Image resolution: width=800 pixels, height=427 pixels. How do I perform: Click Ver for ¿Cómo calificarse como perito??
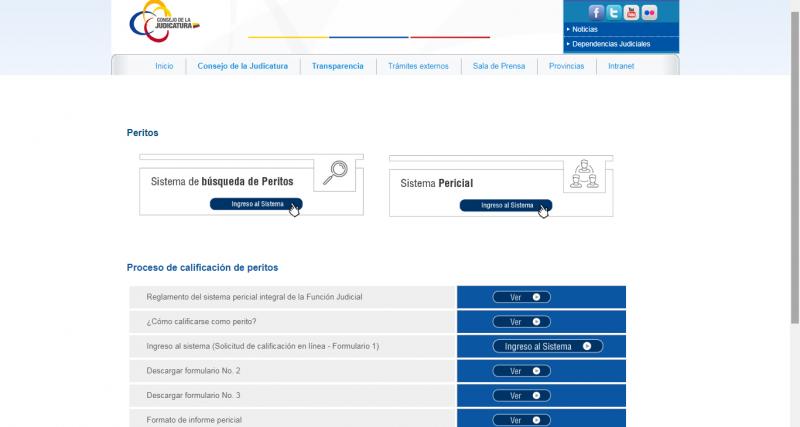(521, 322)
